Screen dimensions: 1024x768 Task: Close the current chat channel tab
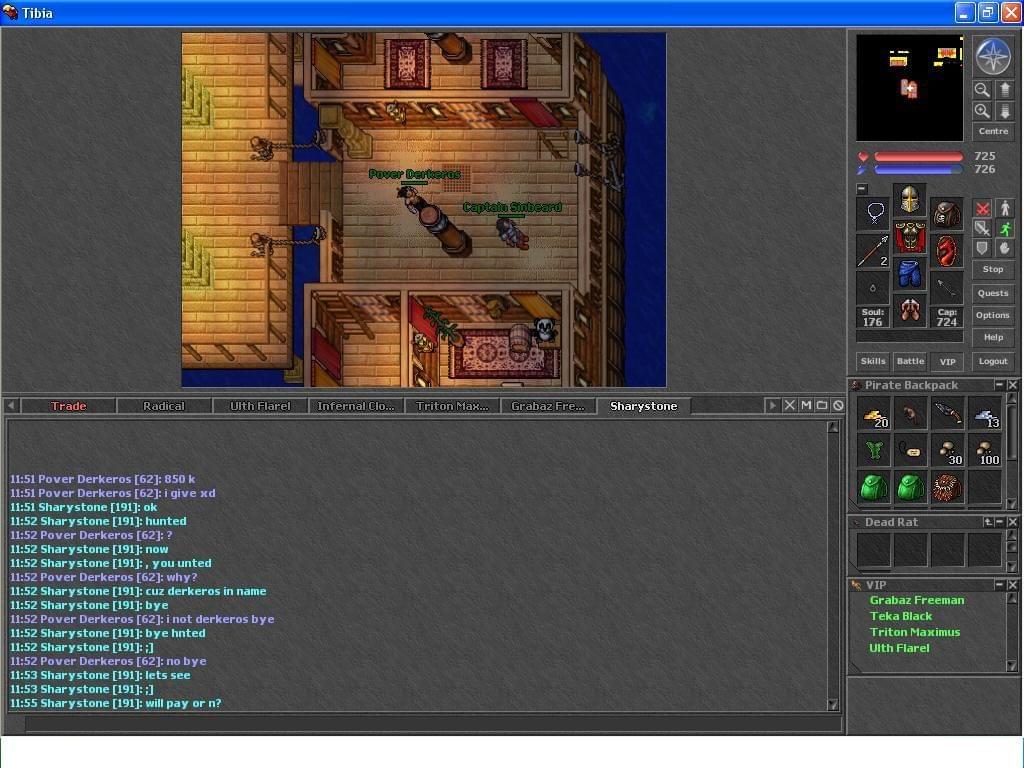[790, 406]
